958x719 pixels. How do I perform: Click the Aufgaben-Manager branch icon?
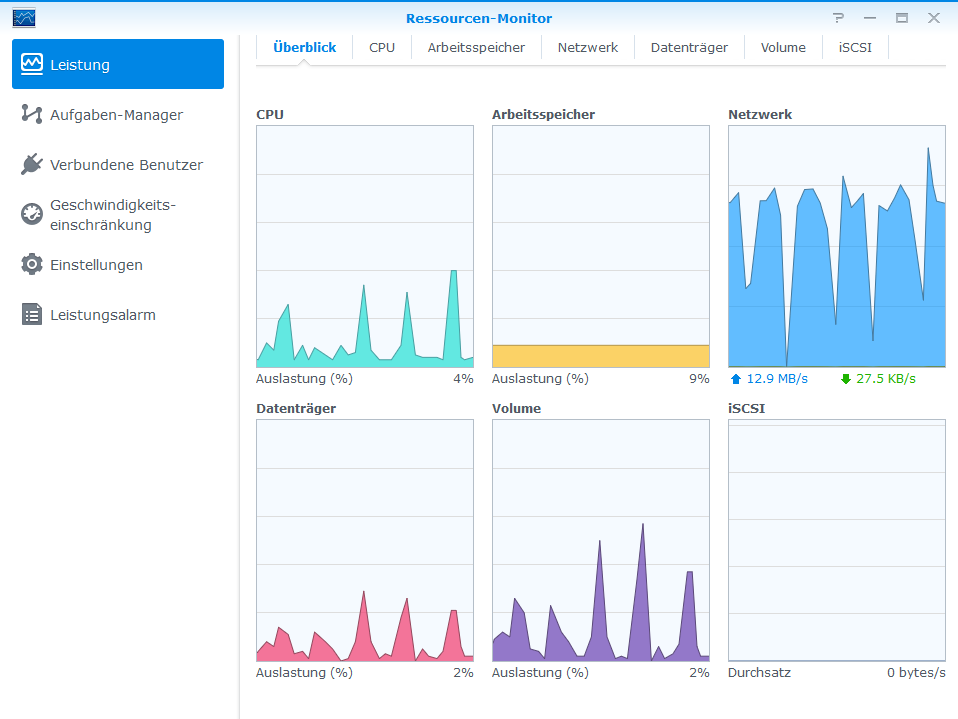coord(32,114)
